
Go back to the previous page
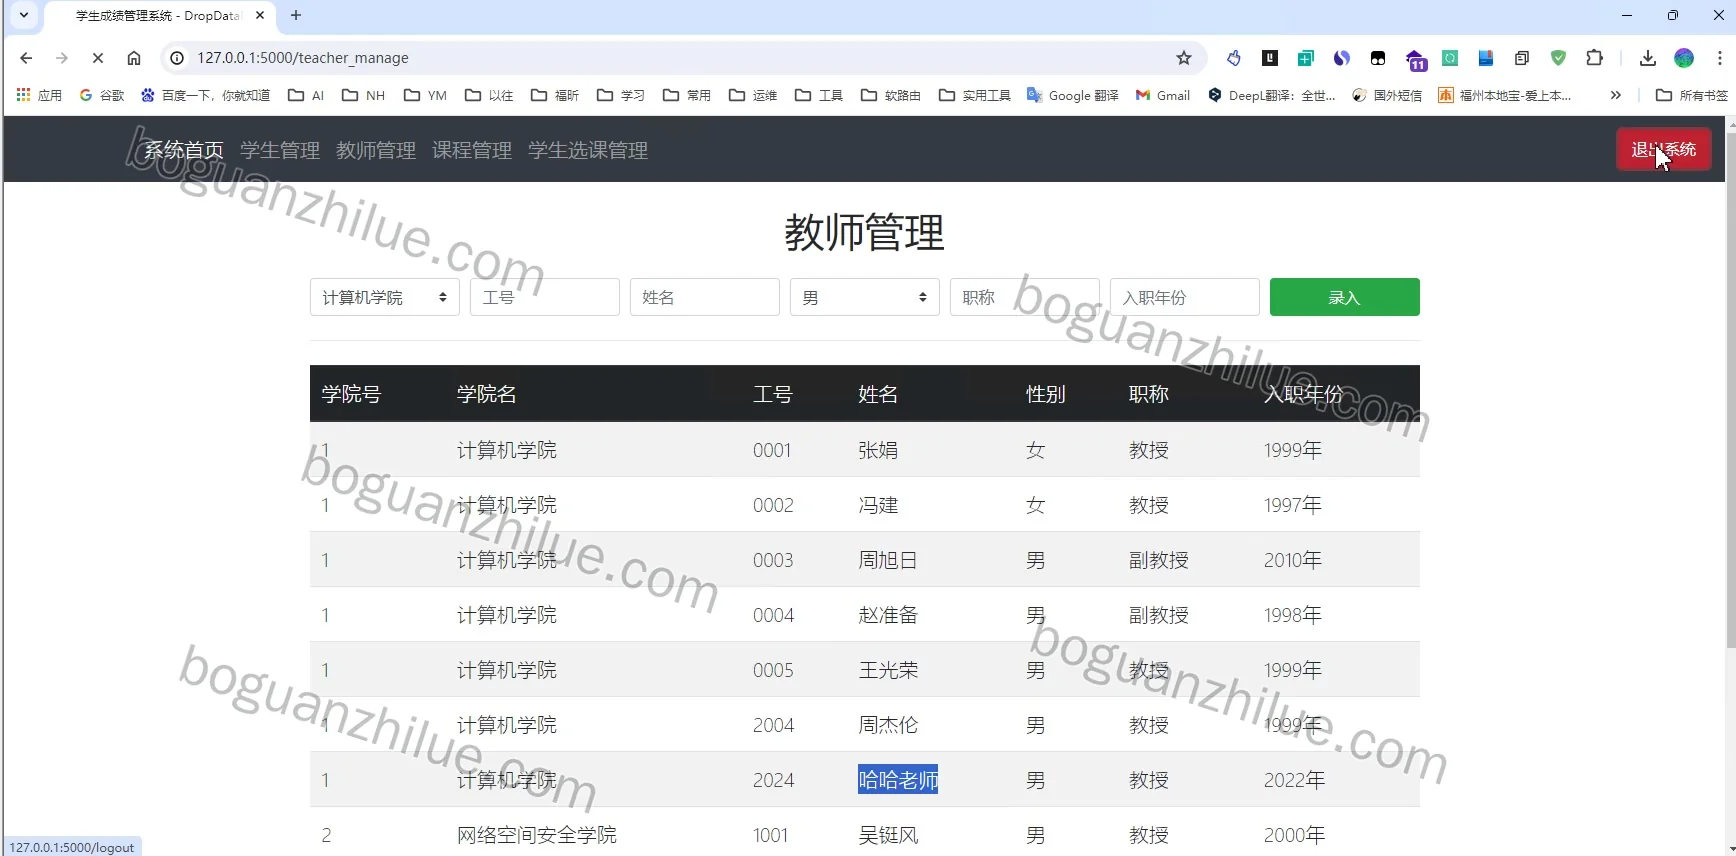click(26, 58)
